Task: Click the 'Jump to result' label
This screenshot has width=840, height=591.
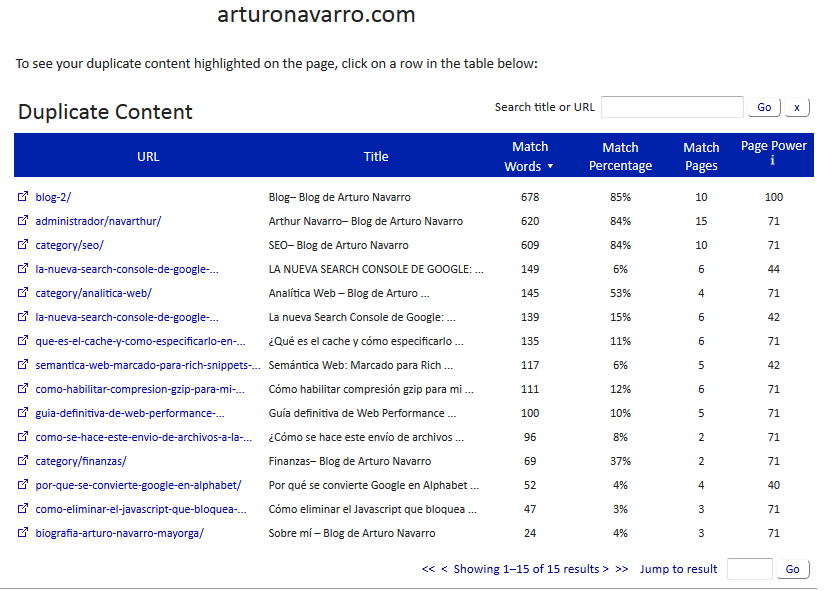Action: point(678,569)
